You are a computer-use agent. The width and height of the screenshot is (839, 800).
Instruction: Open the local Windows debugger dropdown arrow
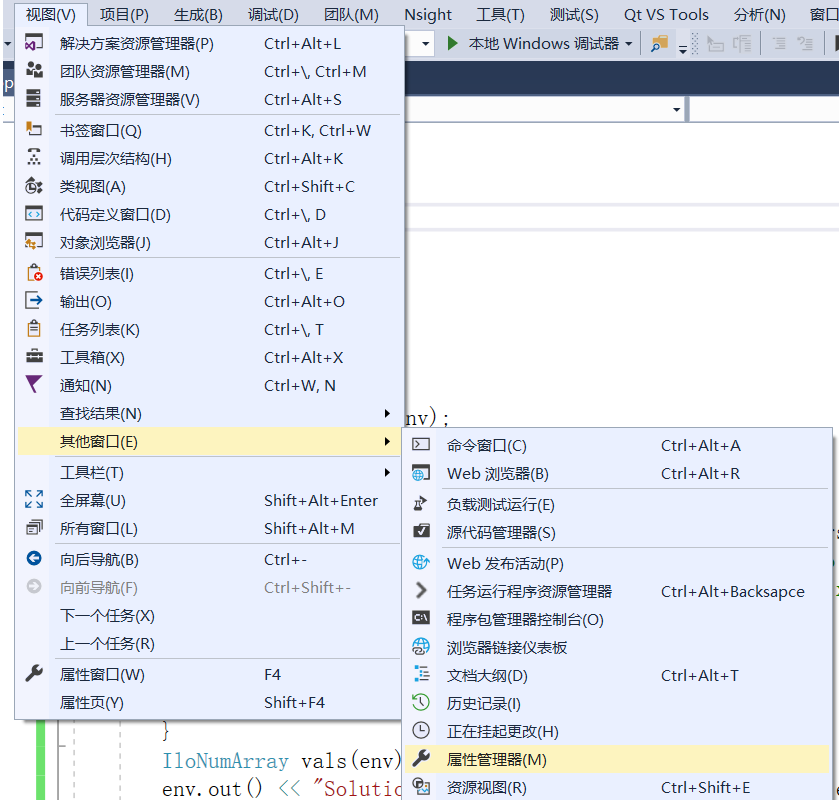tap(629, 44)
